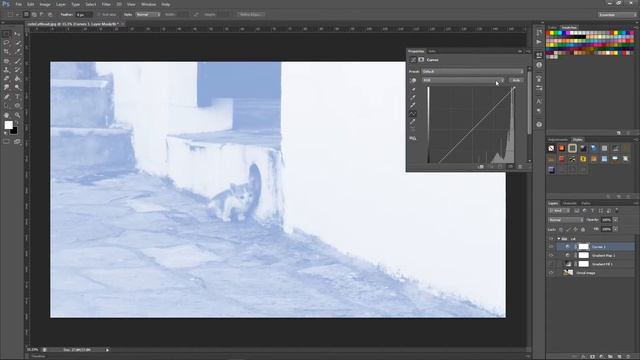Apply the no-style thumbnail in Styles panel

pos(551,148)
